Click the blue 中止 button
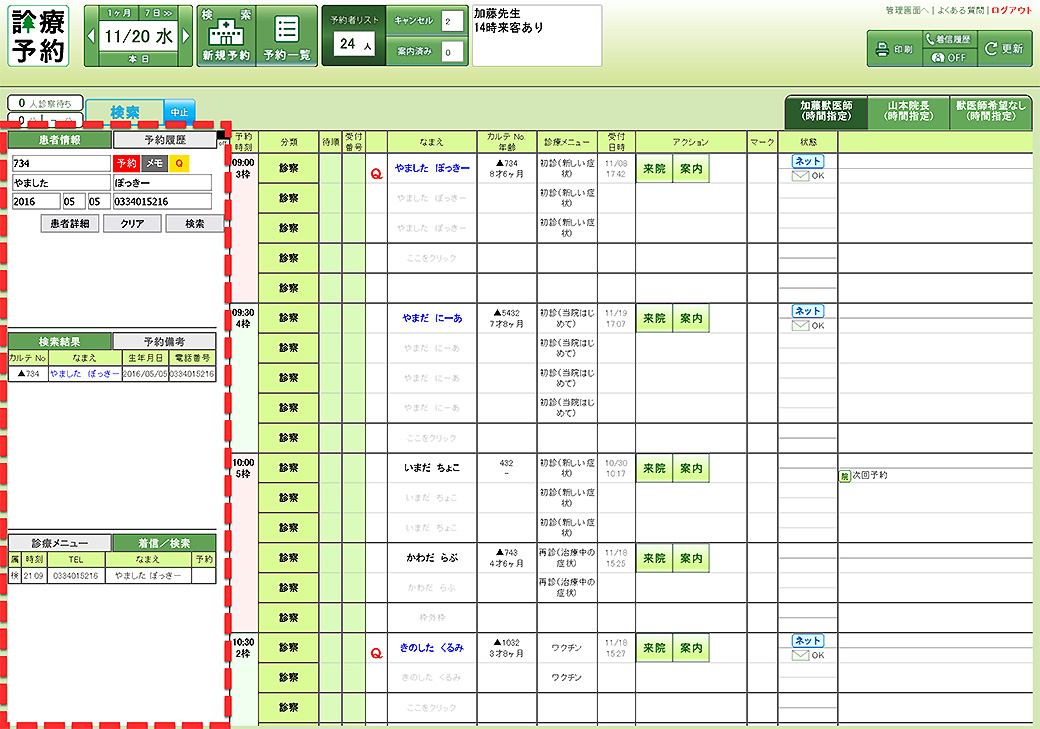1040x729 pixels. [180, 112]
